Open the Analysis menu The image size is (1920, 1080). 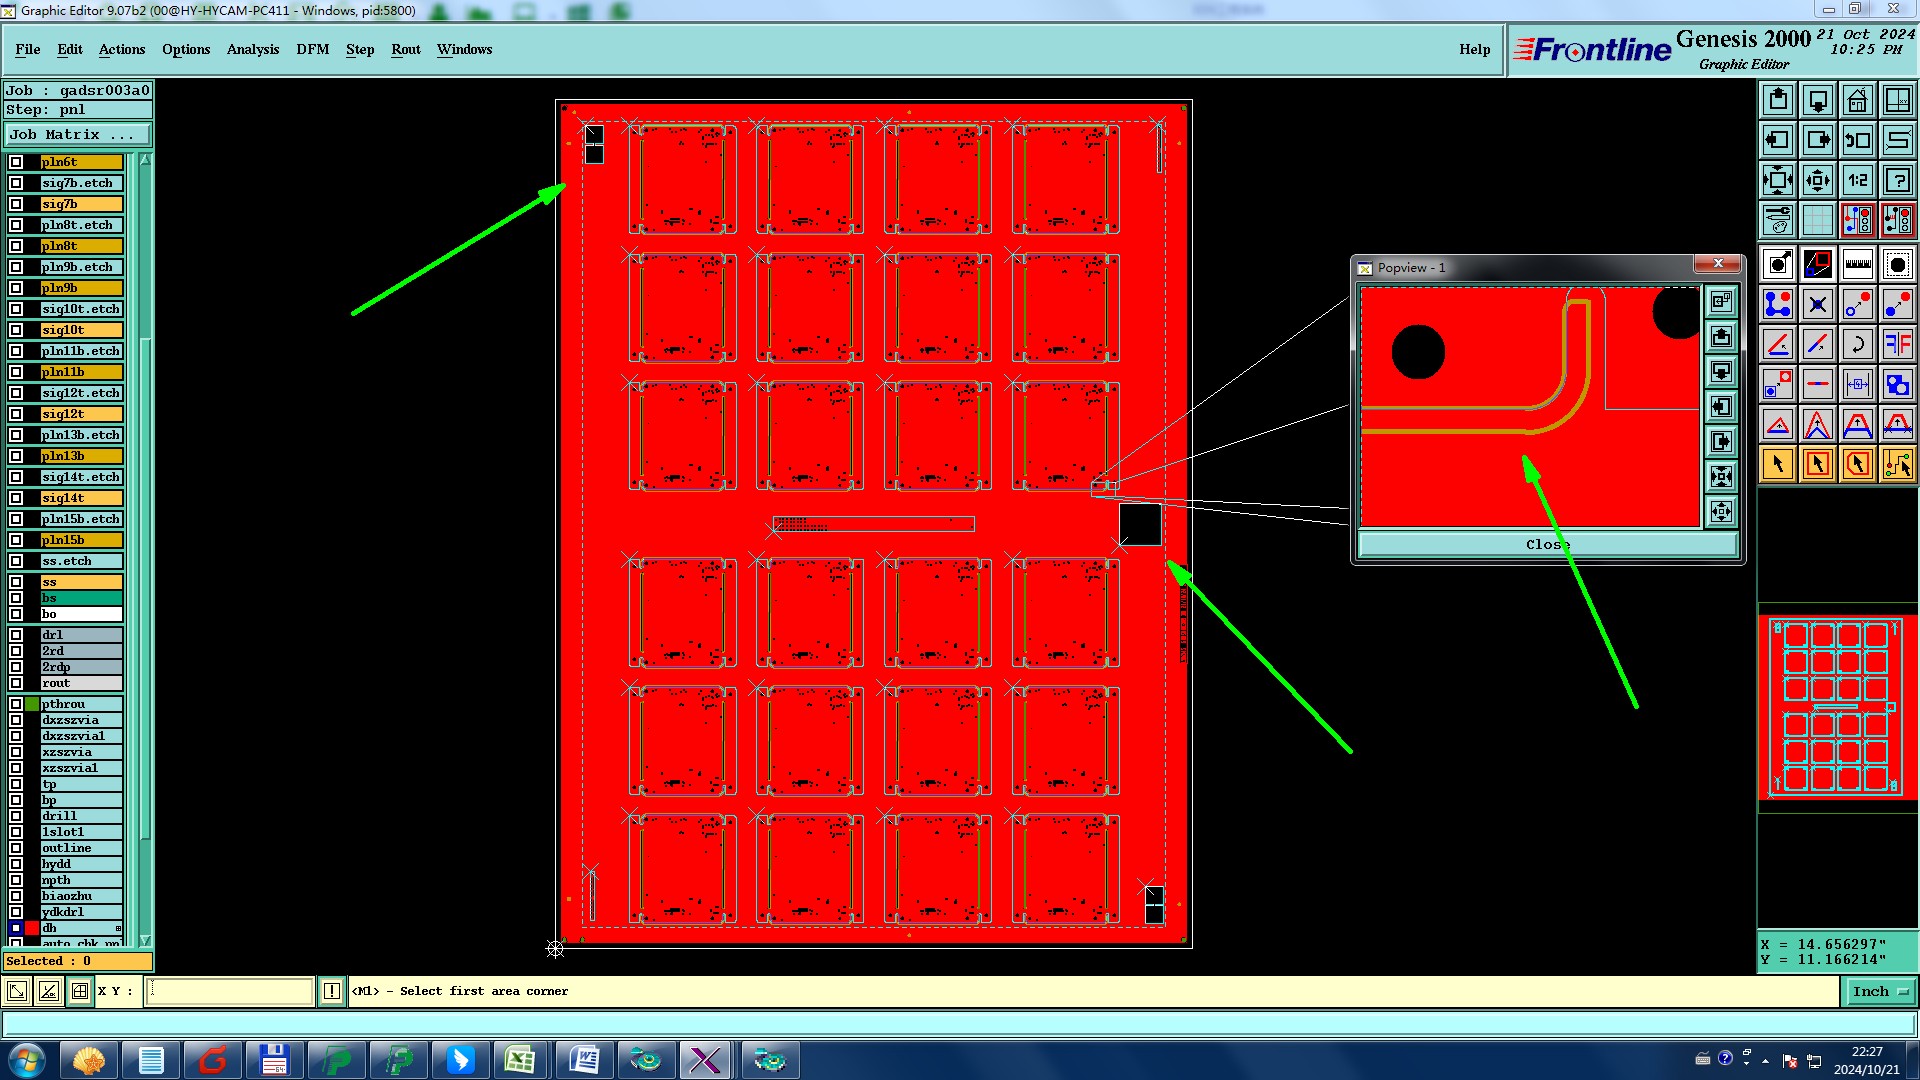click(252, 49)
